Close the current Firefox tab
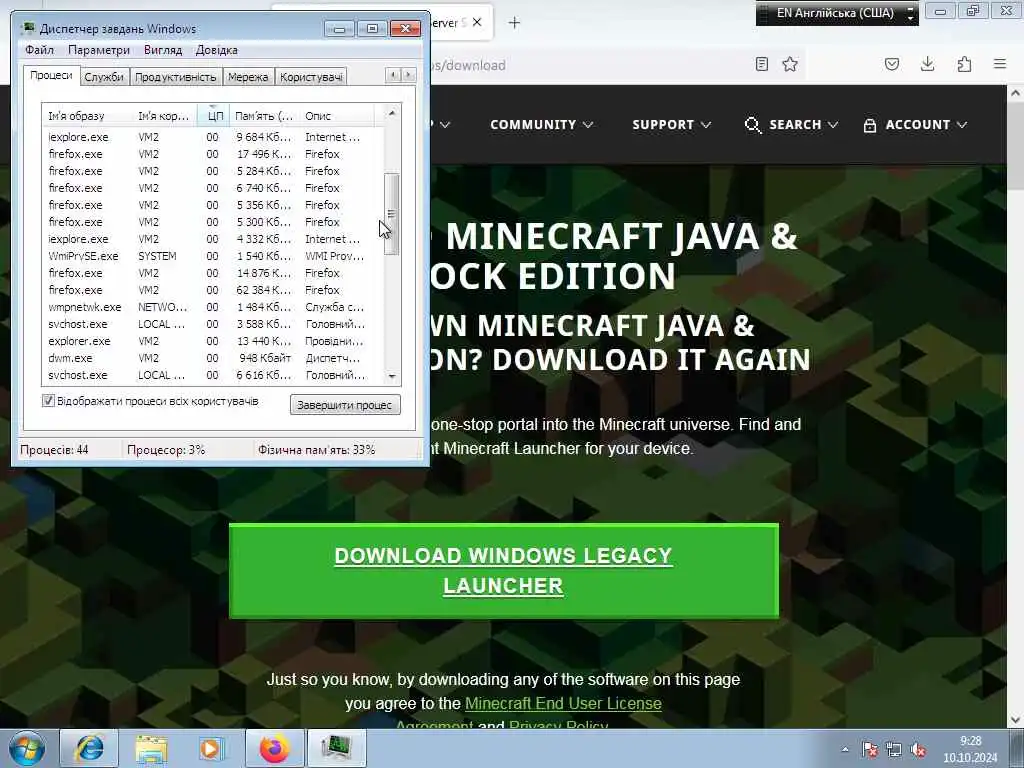Screen dimensions: 1024x768 click(477, 22)
